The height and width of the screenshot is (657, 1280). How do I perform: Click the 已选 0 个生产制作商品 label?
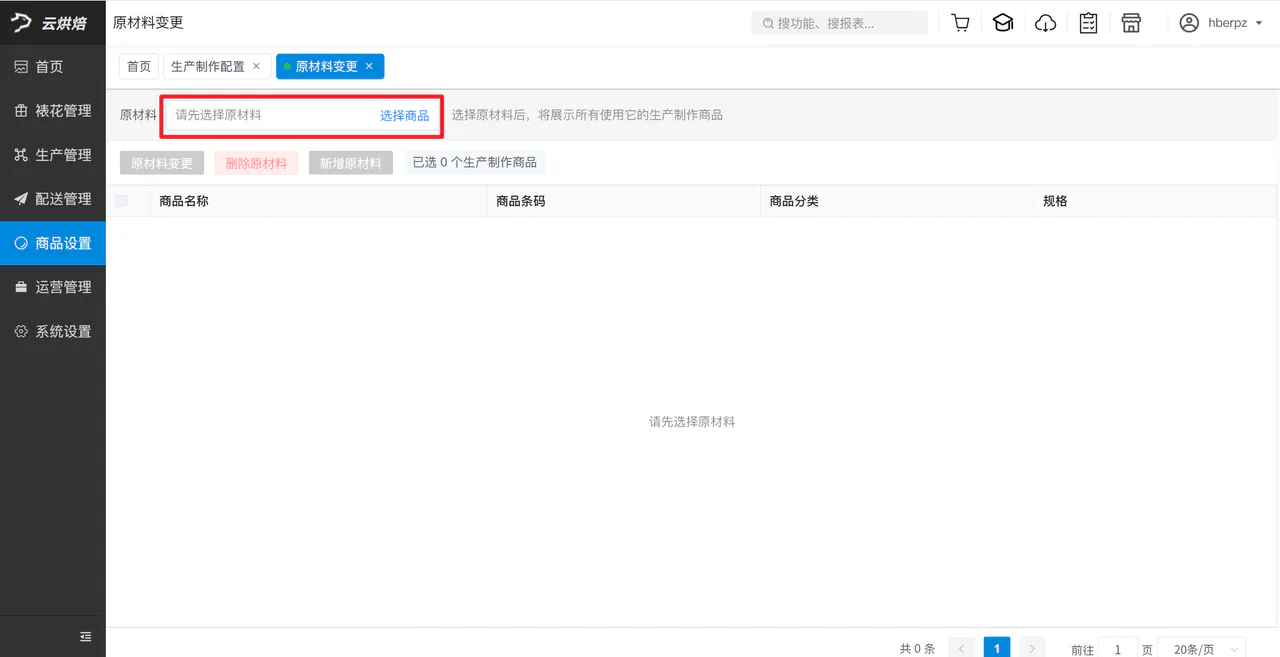pyautogui.click(x=475, y=162)
